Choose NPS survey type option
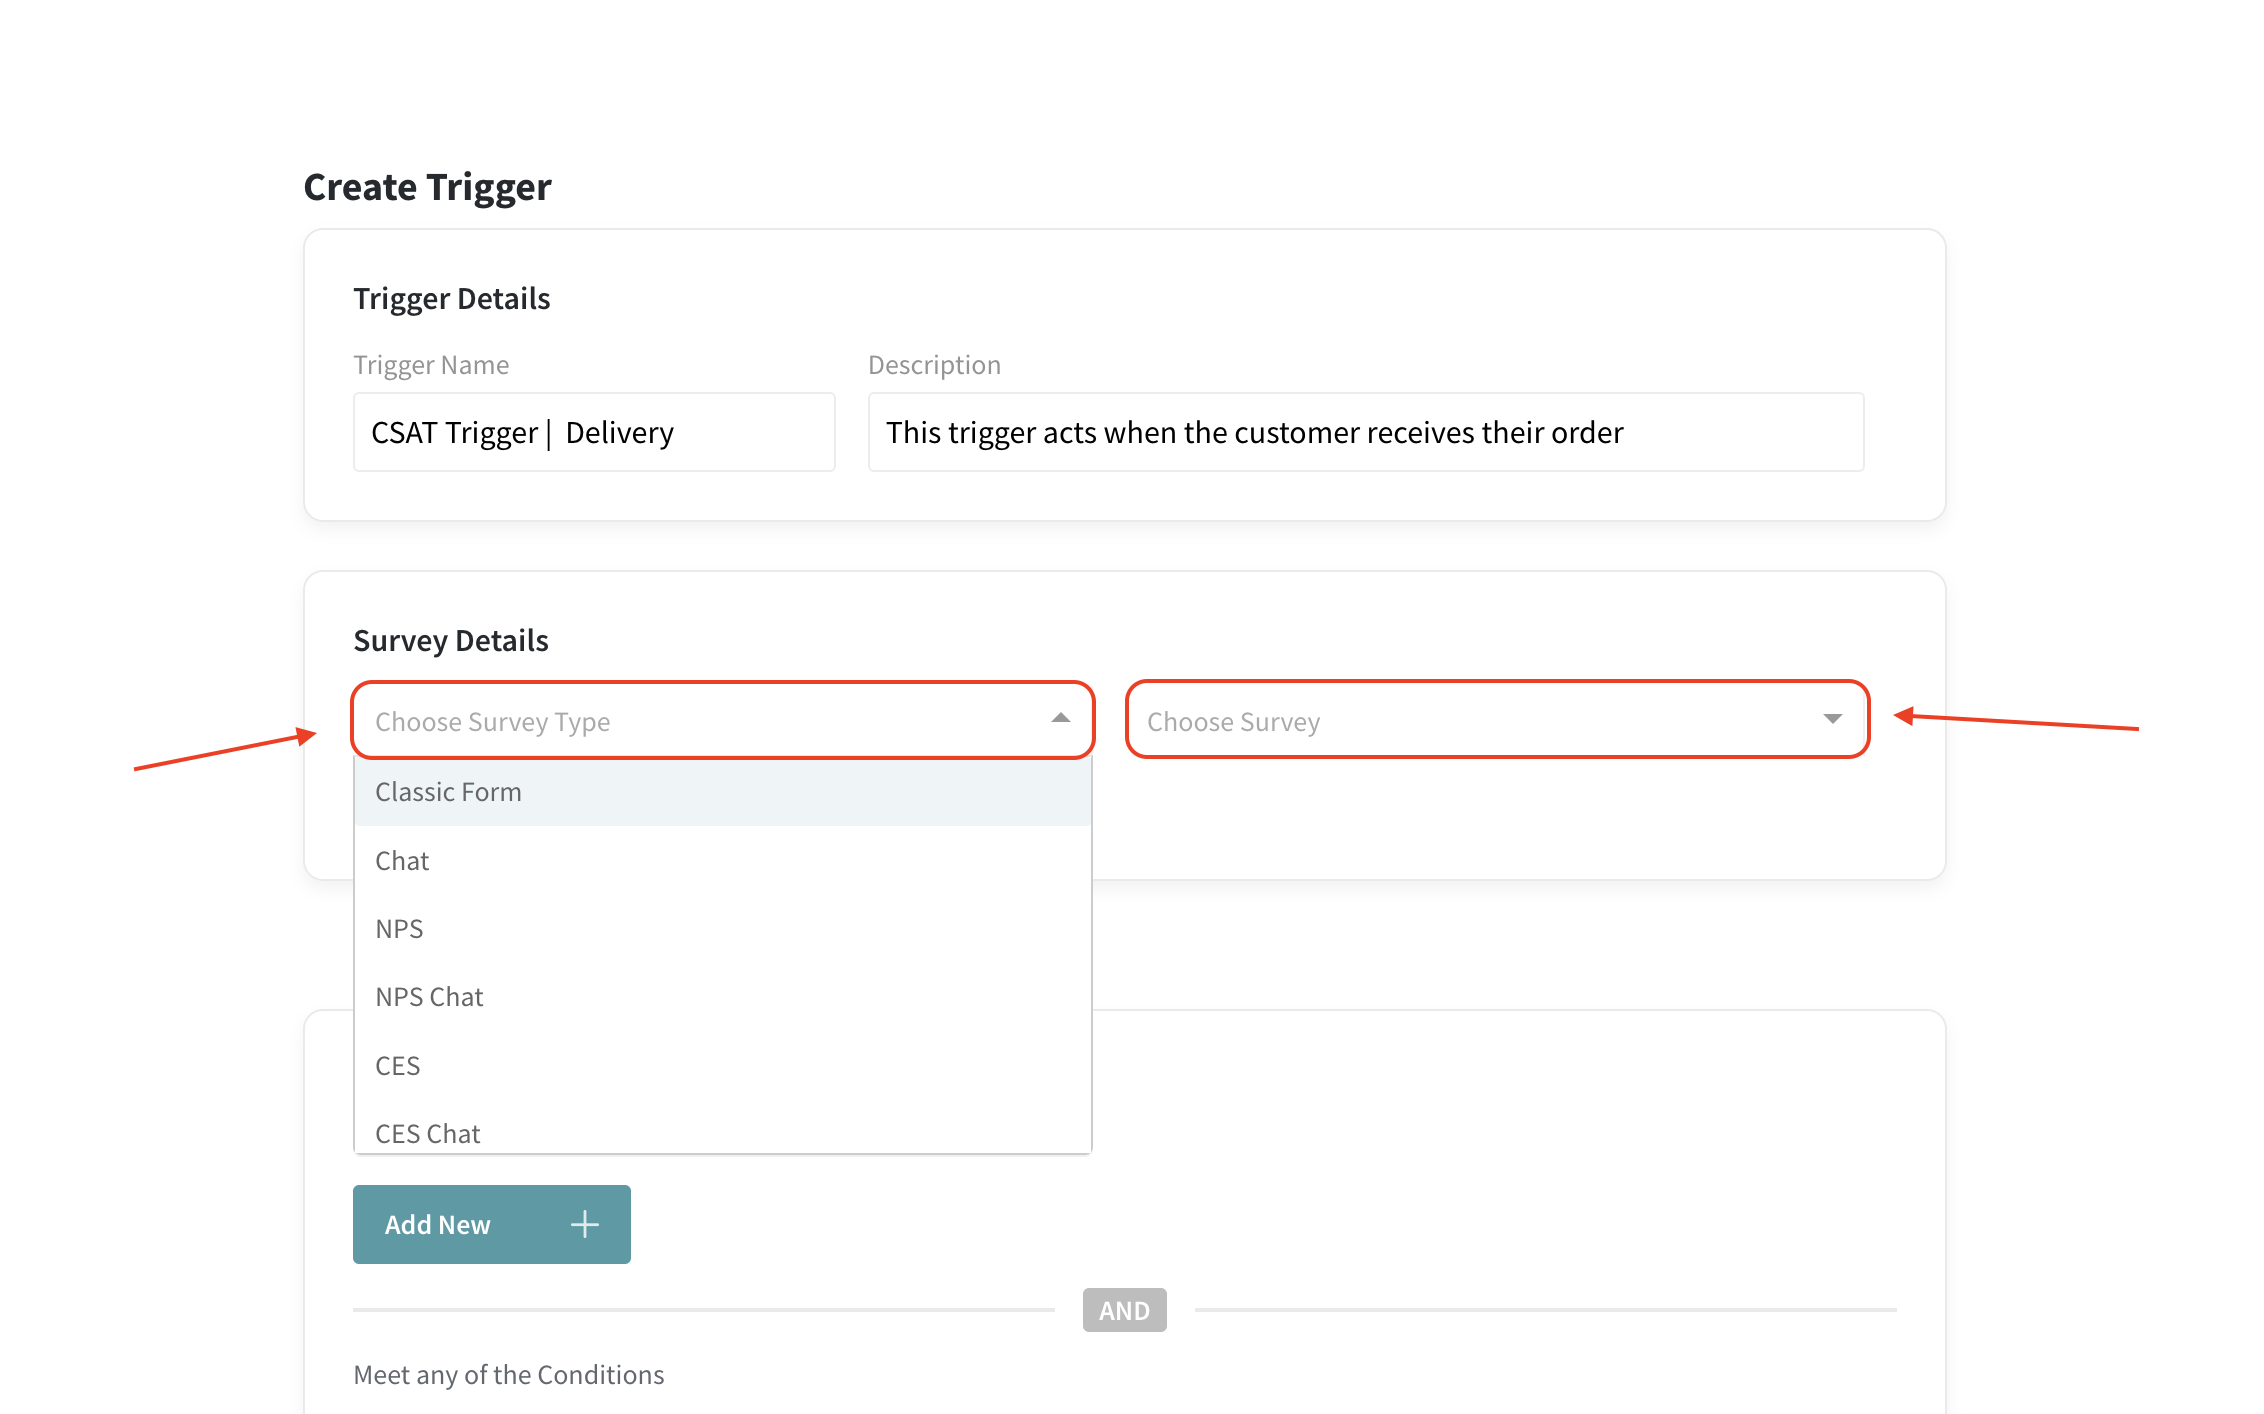This screenshot has width=2264, height=1414. (x=399, y=929)
